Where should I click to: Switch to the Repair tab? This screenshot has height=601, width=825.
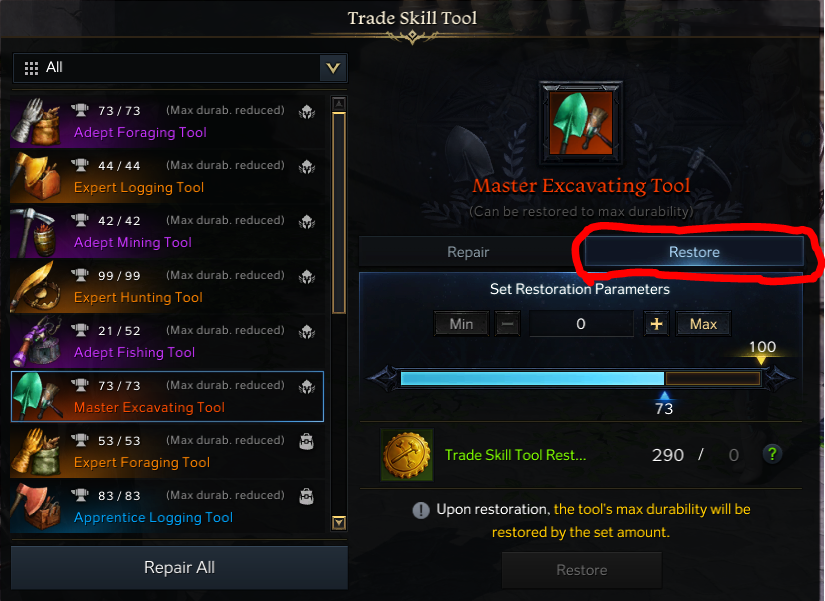pyautogui.click(x=468, y=252)
